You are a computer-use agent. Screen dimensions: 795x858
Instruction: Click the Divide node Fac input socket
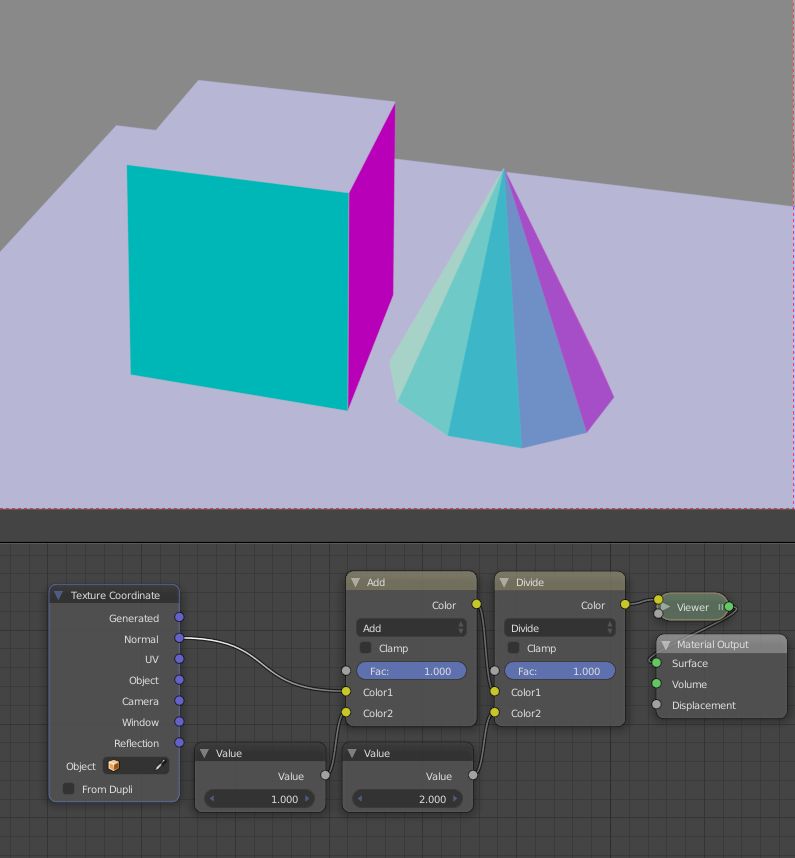495,670
